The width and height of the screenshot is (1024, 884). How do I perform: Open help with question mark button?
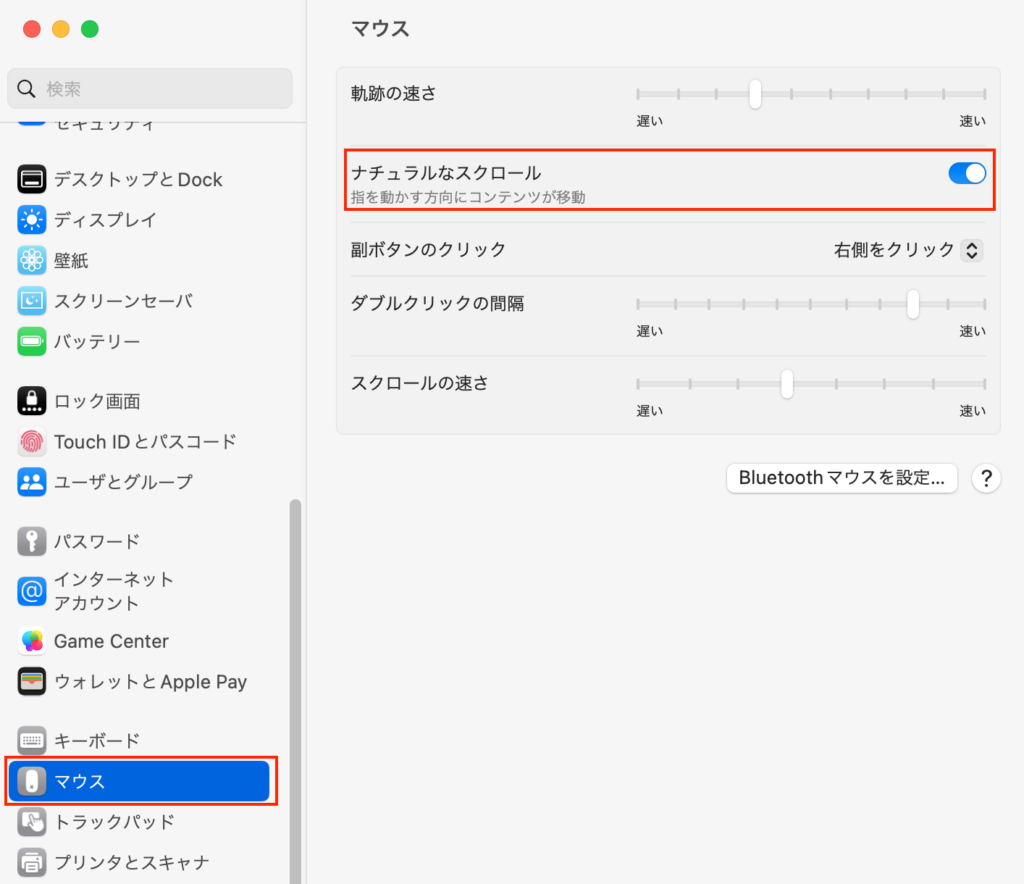pos(986,479)
